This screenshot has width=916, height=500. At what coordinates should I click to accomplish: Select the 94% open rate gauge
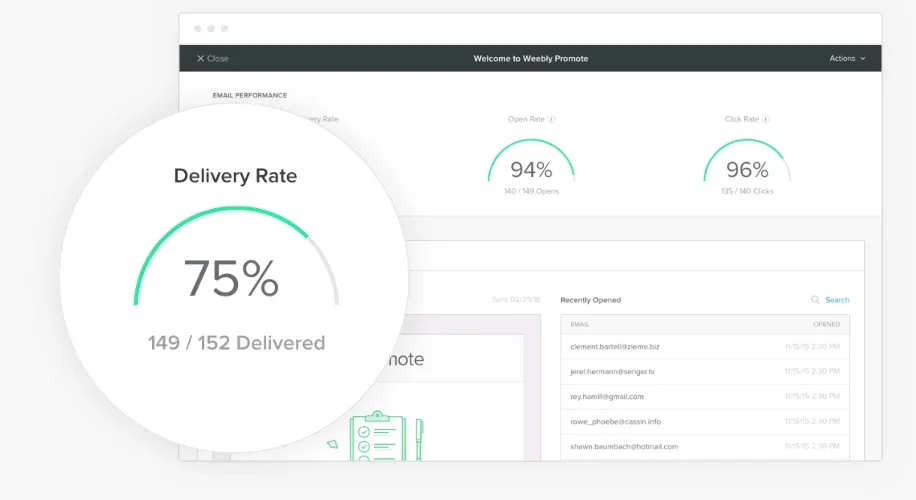point(531,161)
